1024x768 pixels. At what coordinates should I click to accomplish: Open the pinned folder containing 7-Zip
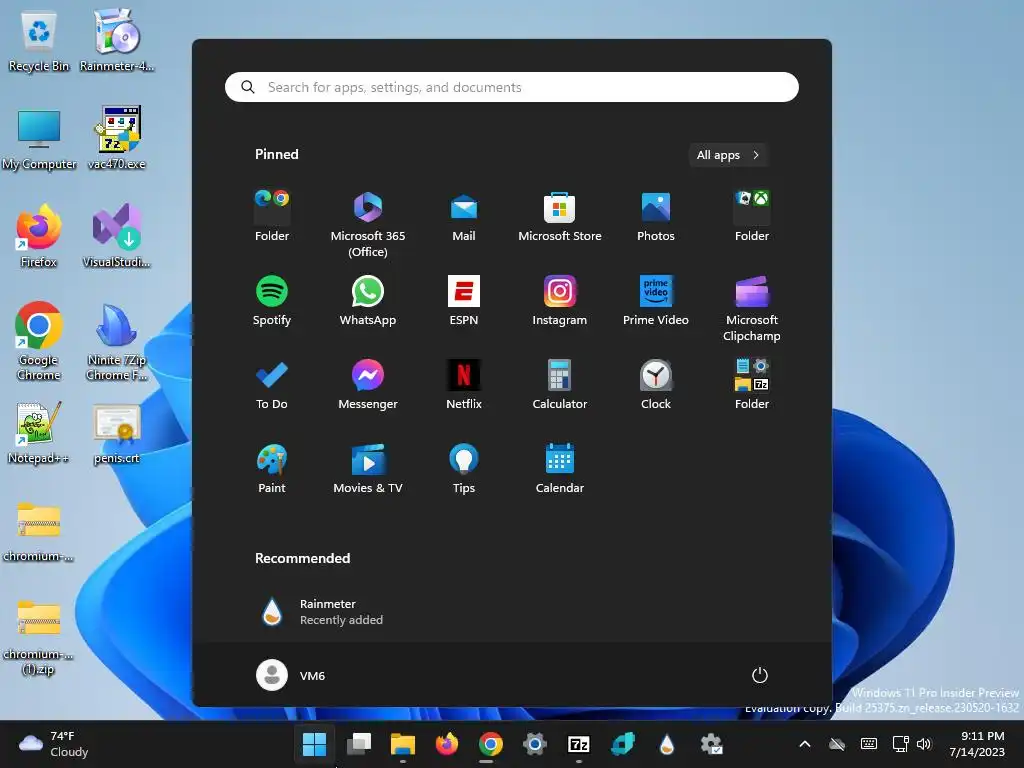752,385
